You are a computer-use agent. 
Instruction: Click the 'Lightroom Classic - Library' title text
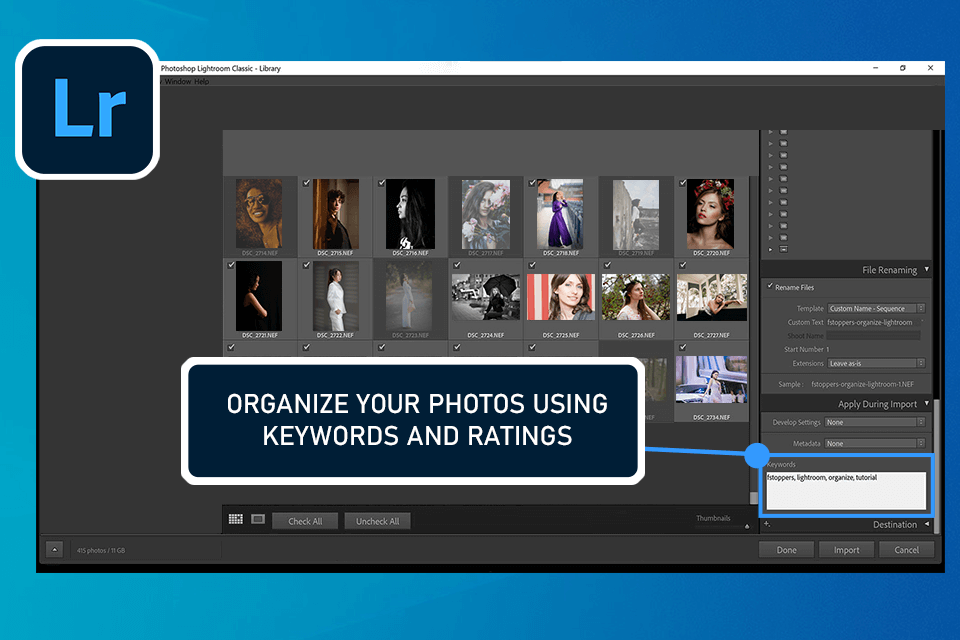tap(239, 69)
